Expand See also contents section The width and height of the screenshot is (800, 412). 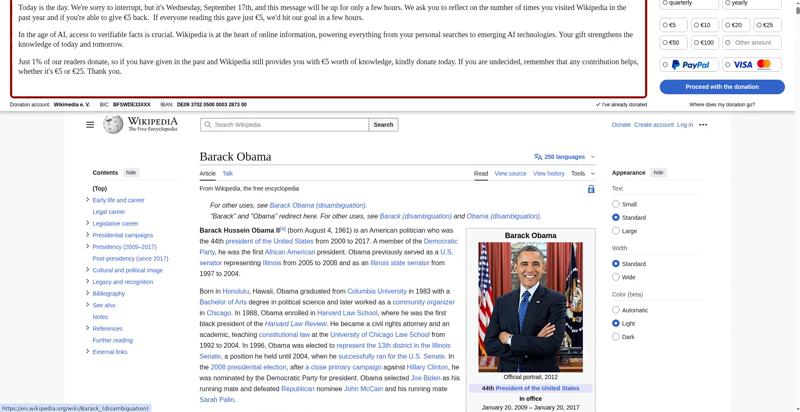[88, 305]
